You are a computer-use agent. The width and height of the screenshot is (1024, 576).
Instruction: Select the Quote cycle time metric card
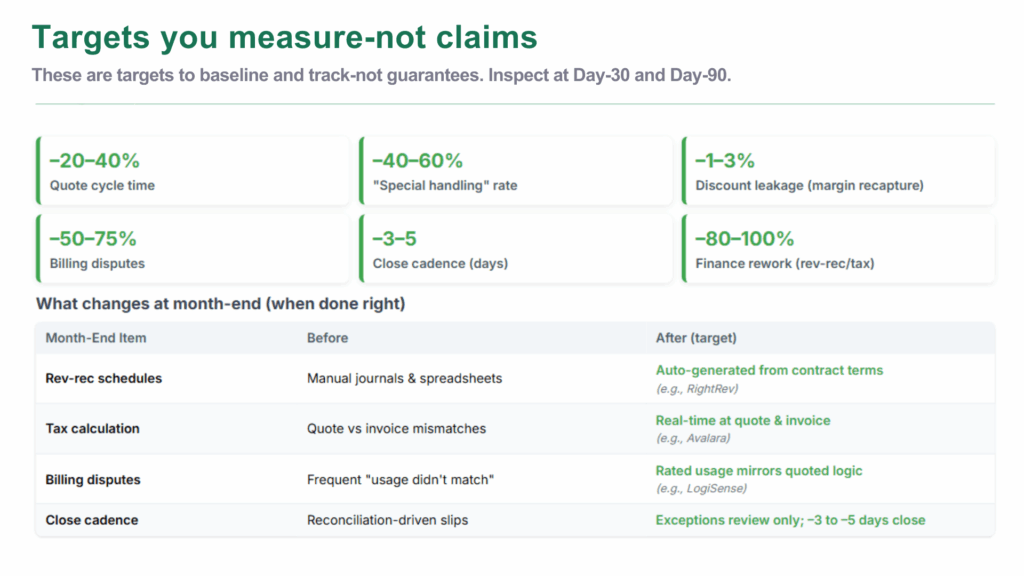(x=193, y=171)
